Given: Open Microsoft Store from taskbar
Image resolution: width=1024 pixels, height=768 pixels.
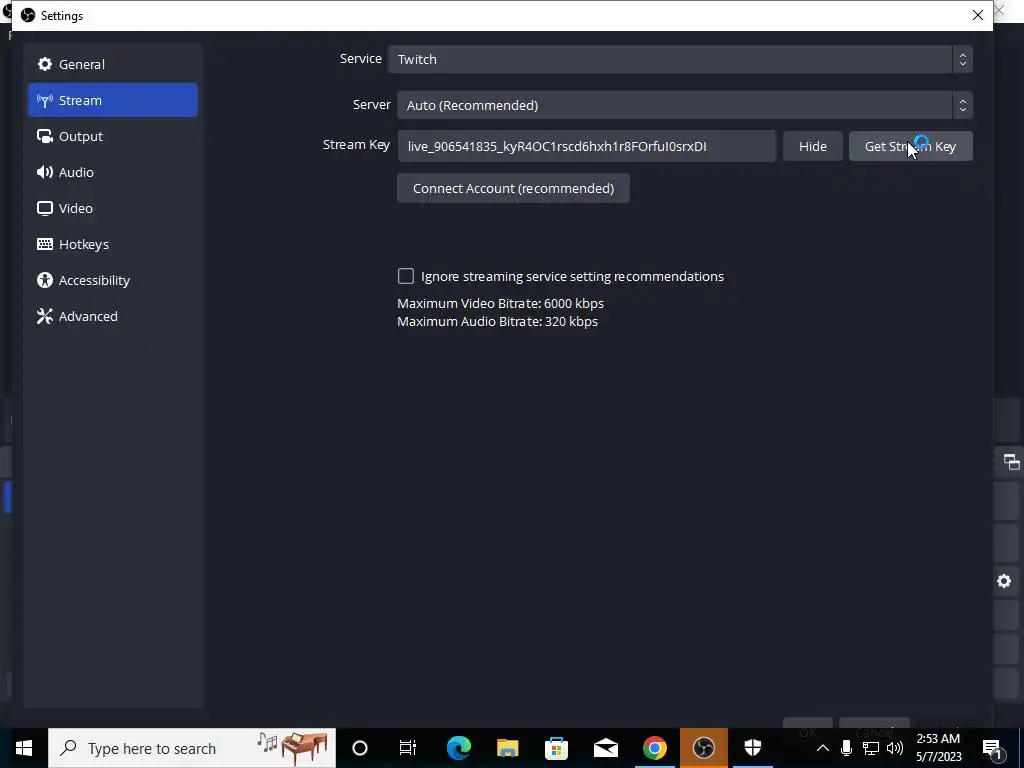Looking at the screenshot, I should (x=556, y=748).
